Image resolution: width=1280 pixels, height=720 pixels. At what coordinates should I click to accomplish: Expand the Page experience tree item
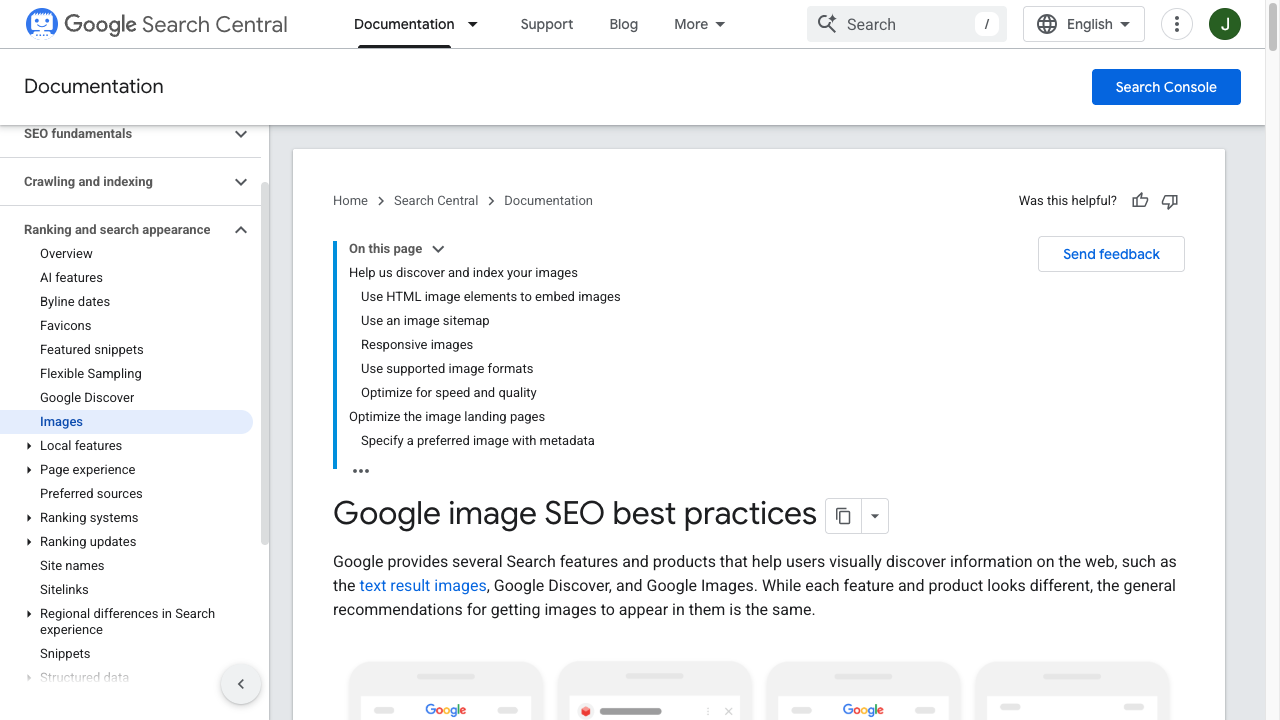tap(29, 470)
